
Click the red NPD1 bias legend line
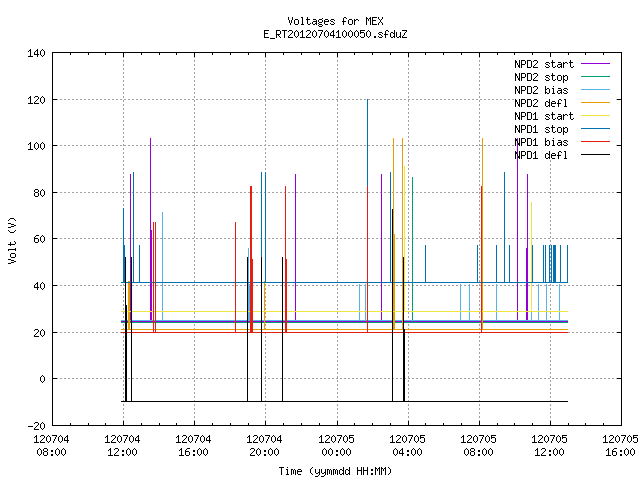click(595, 142)
